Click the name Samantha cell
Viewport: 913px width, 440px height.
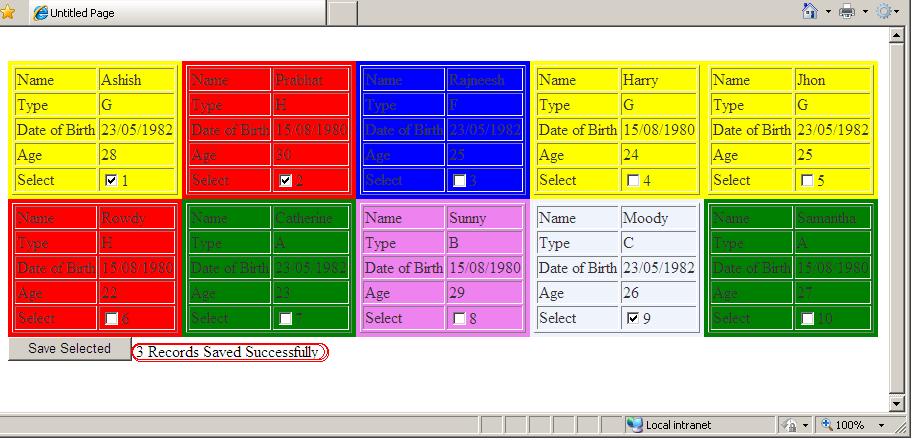tap(833, 218)
